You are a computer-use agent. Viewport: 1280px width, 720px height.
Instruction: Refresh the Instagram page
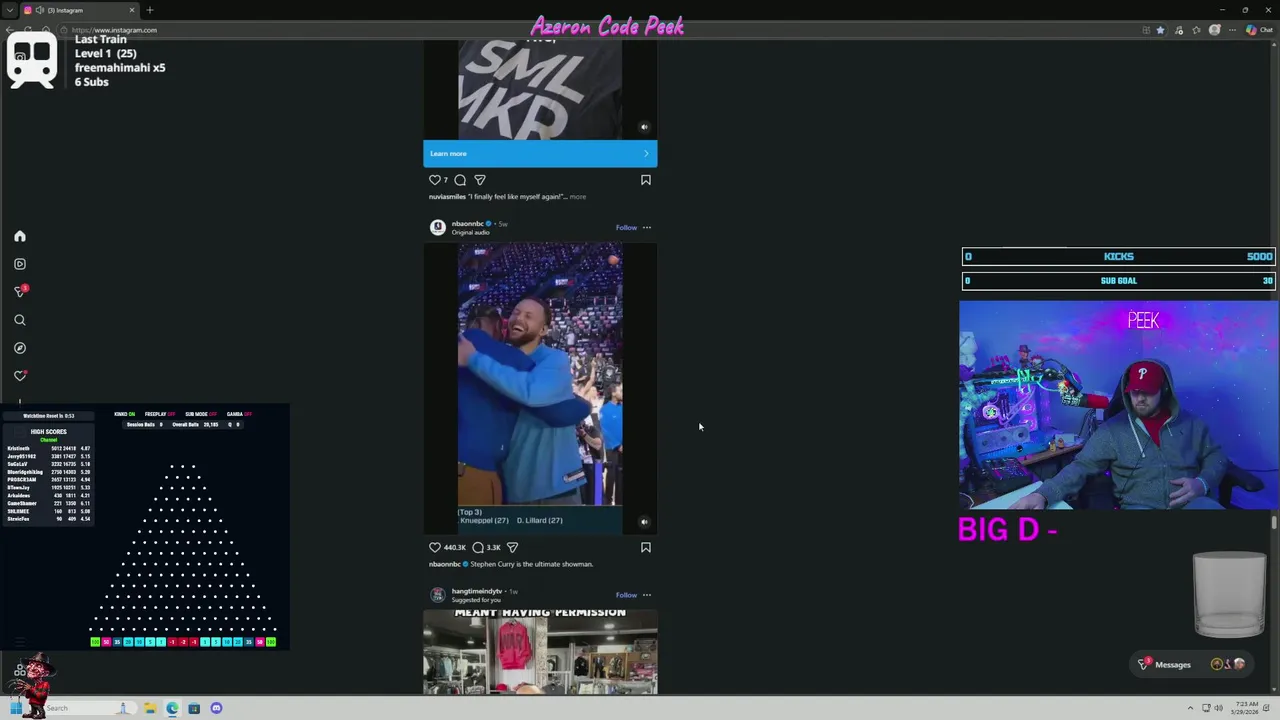[28, 30]
